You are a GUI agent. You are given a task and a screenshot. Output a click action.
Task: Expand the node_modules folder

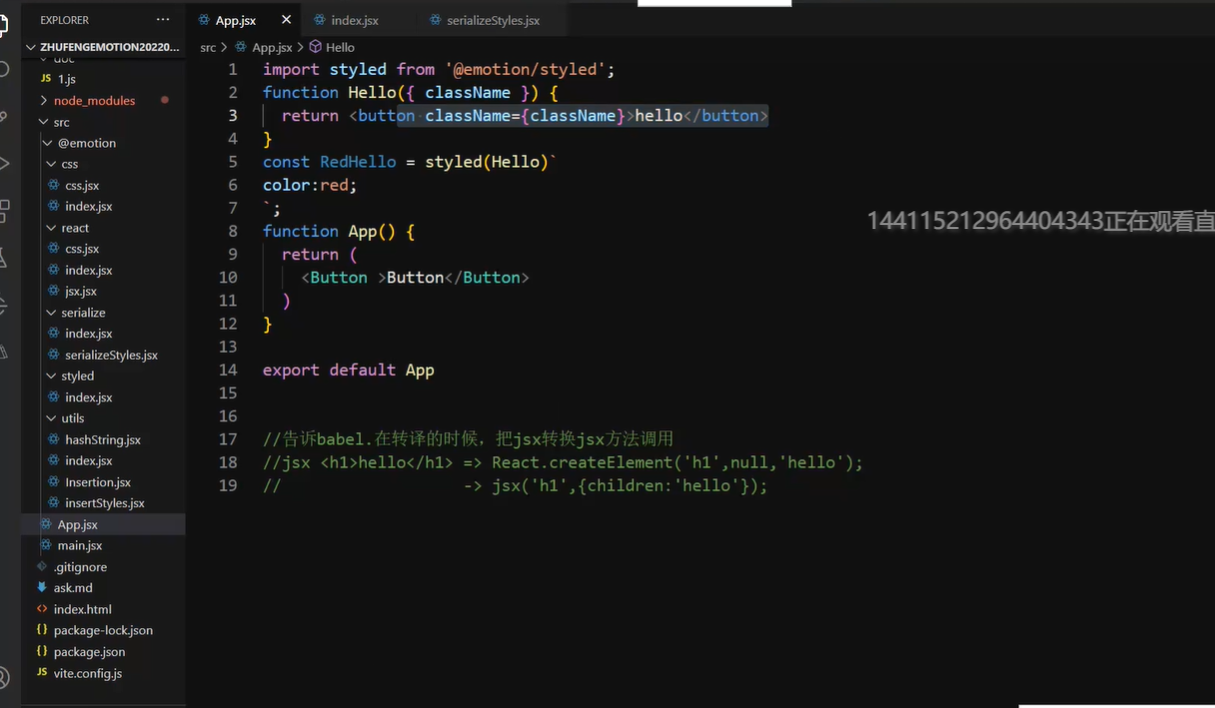94,101
